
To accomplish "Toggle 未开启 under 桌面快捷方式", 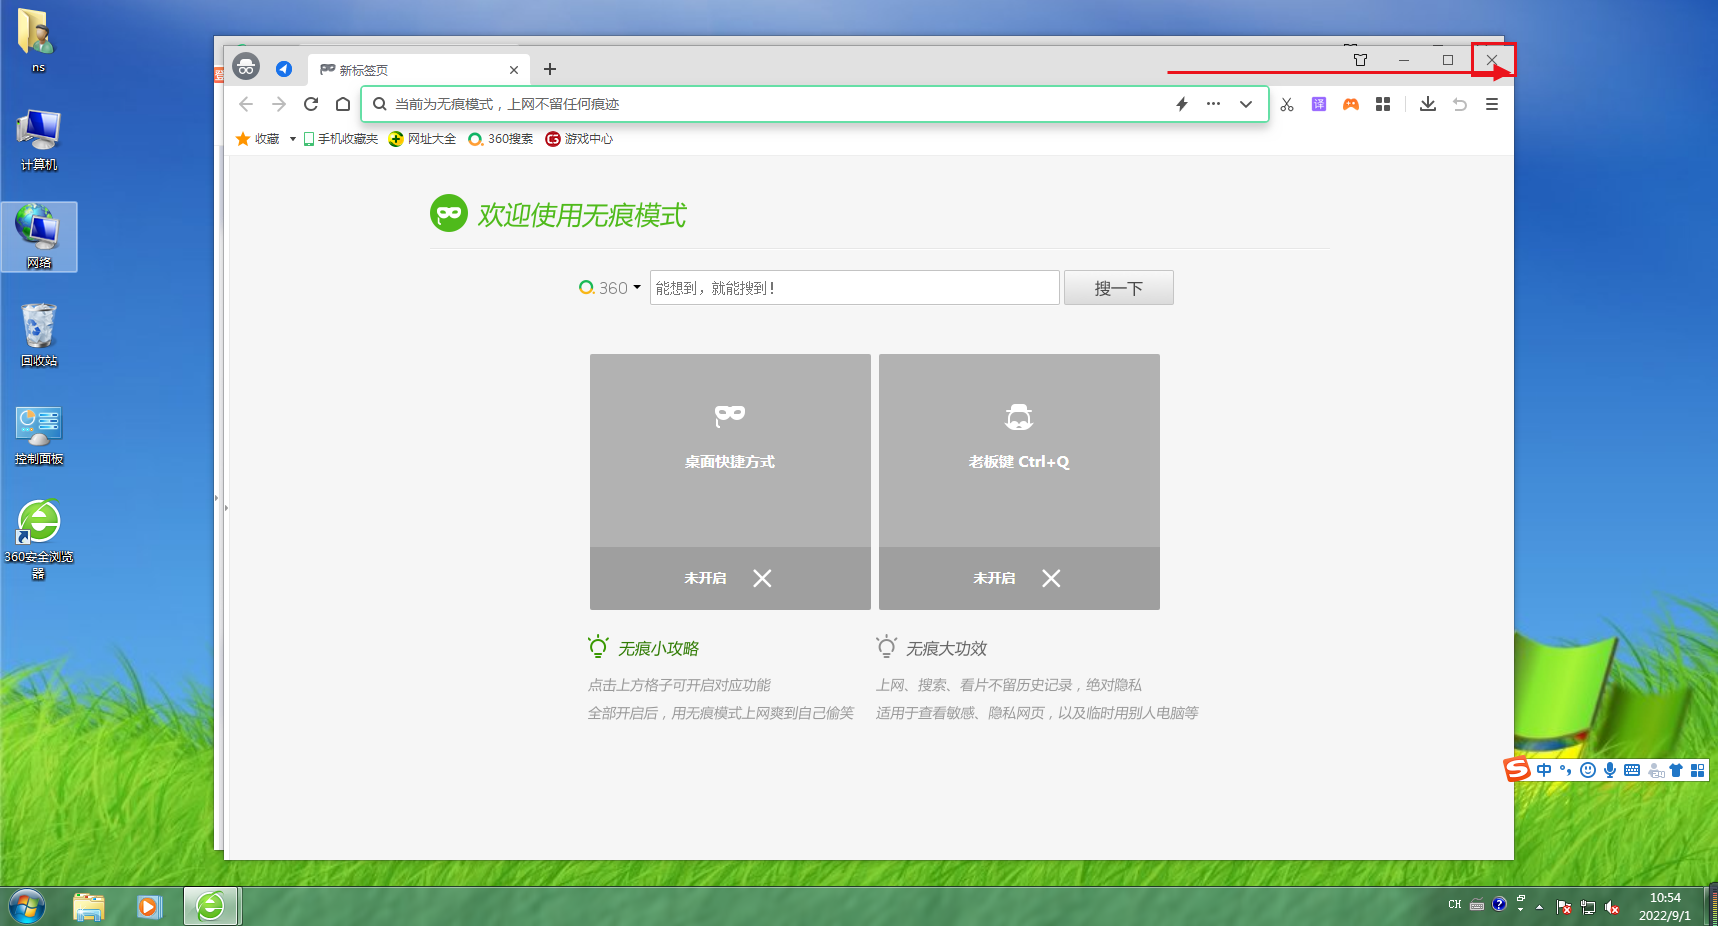I will point(730,578).
